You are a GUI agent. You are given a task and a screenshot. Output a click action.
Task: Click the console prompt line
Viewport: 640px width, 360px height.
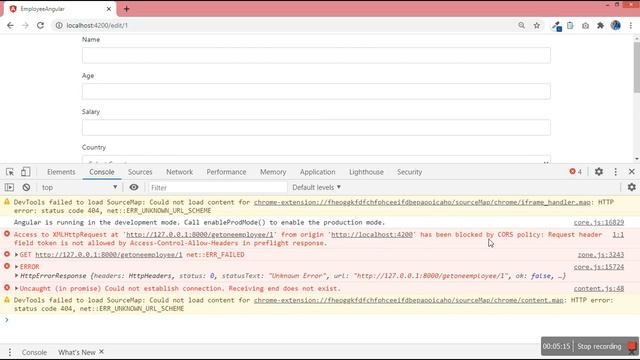[x=320, y=320]
